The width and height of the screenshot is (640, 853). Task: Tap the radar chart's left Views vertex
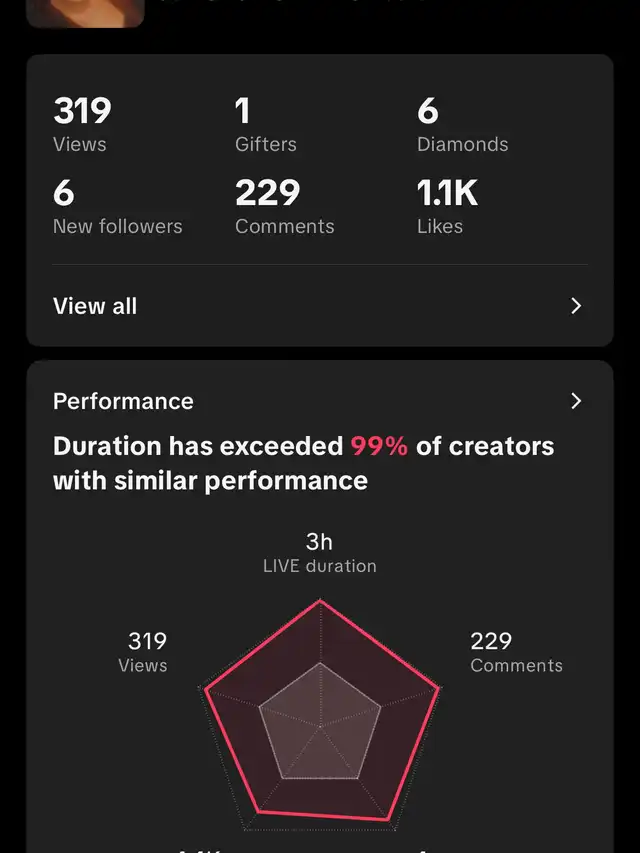click(205, 690)
